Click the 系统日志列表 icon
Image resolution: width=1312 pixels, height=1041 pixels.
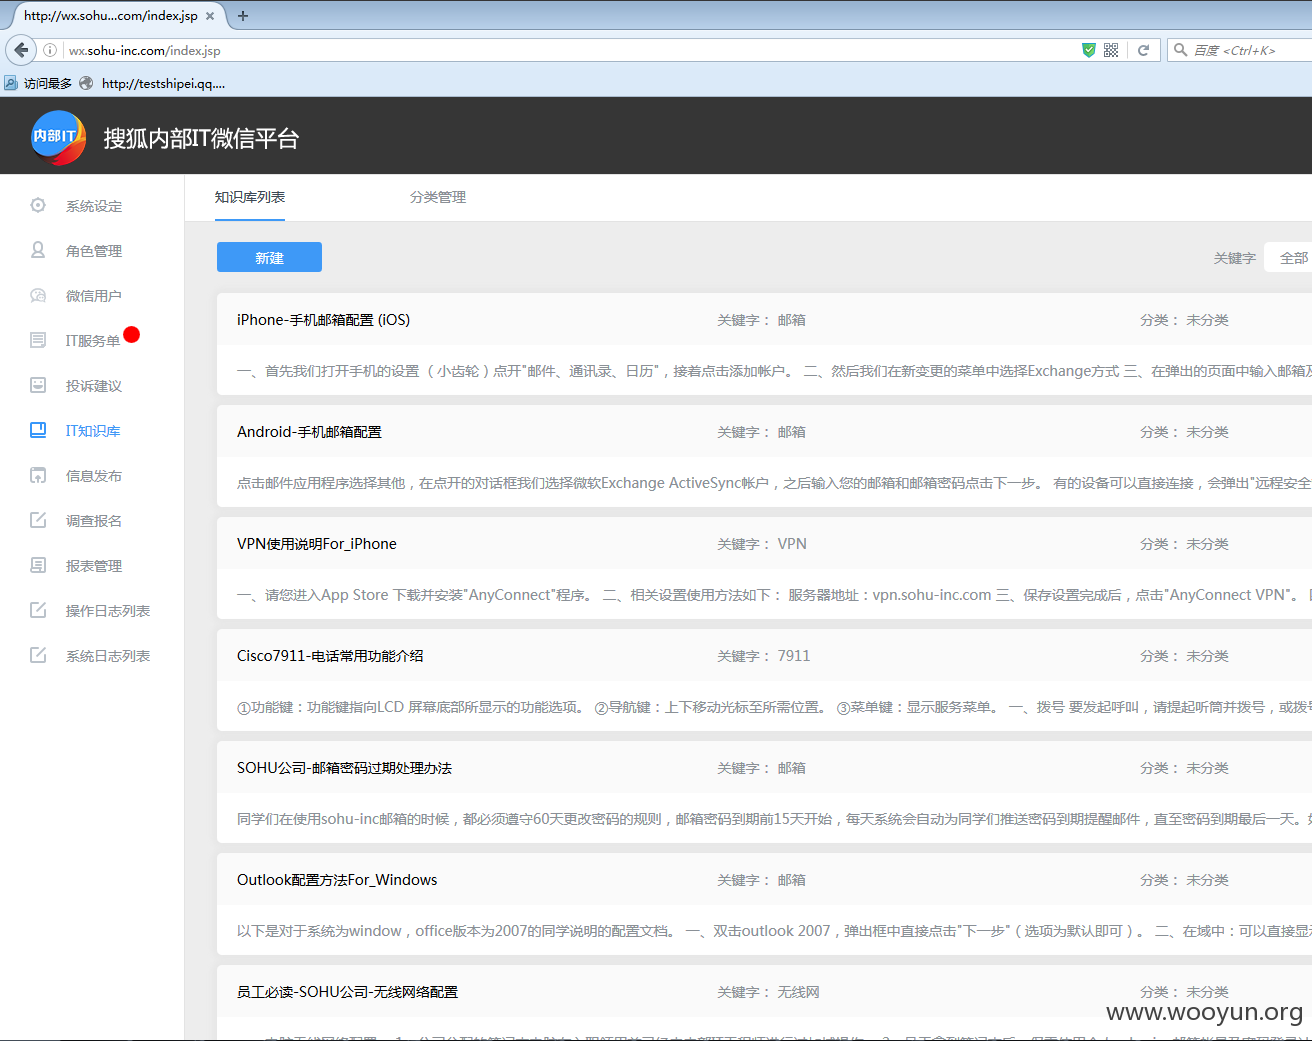tap(38, 655)
